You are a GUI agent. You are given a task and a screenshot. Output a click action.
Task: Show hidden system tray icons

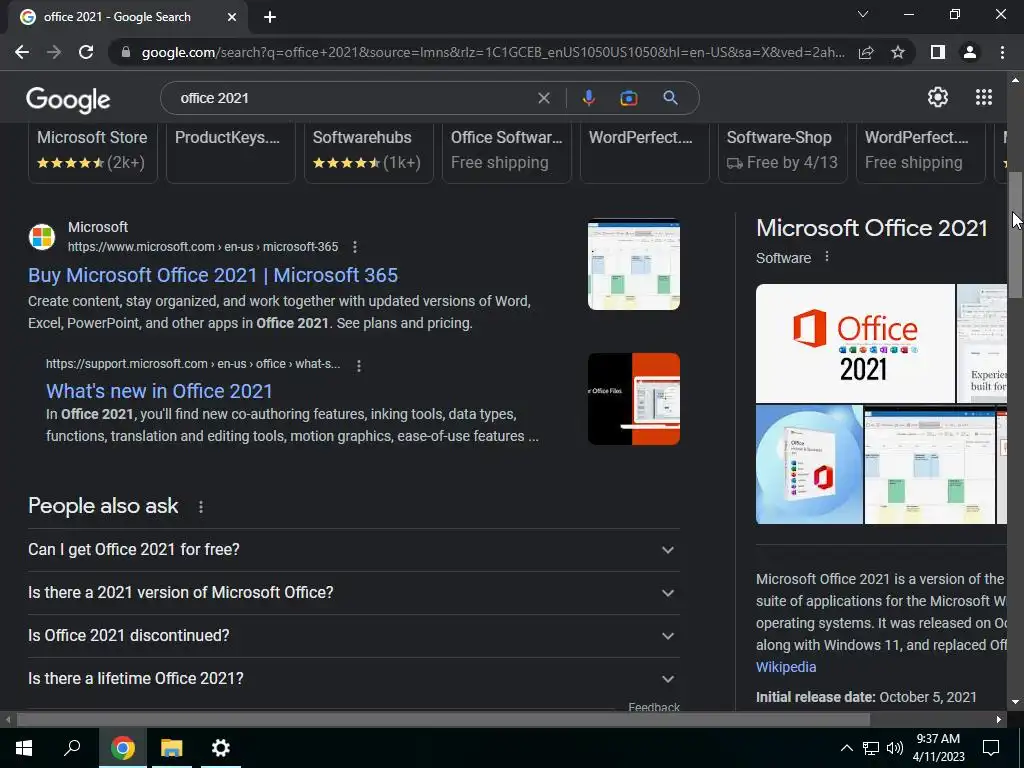pos(846,748)
